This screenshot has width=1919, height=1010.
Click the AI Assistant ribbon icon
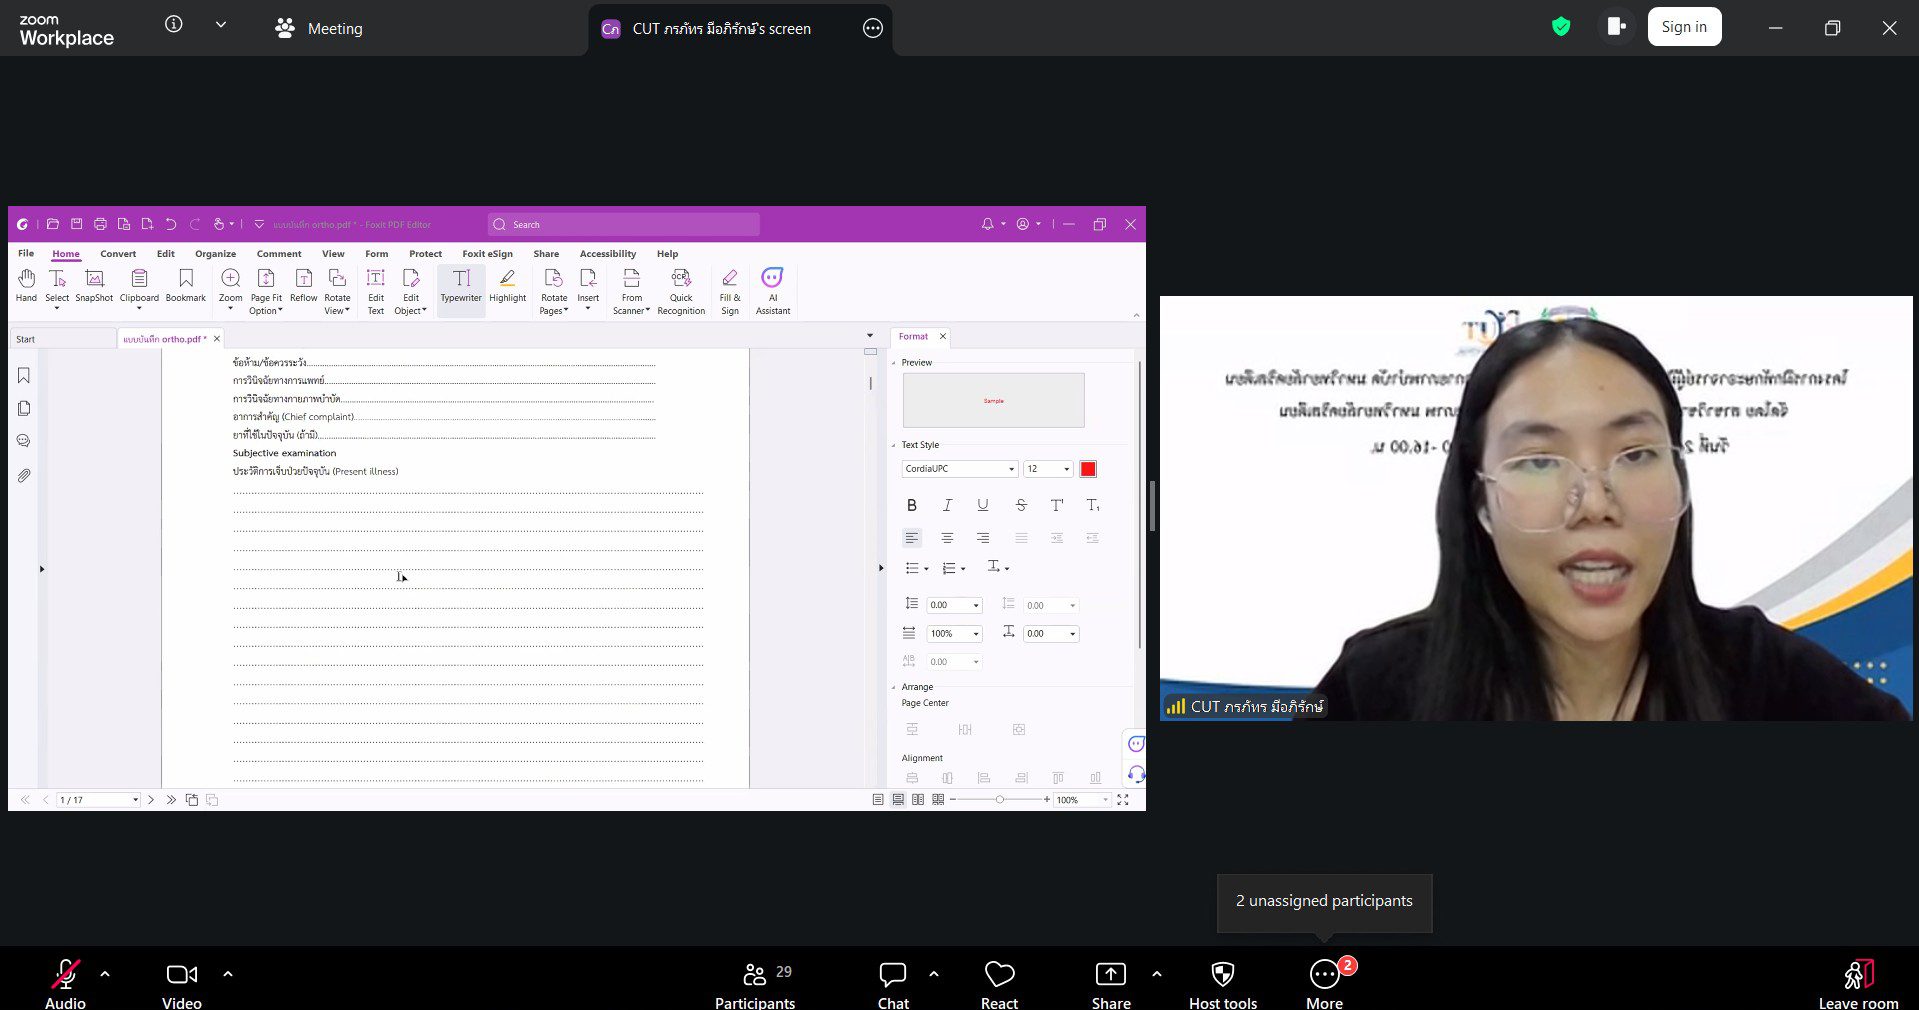point(772,287)
